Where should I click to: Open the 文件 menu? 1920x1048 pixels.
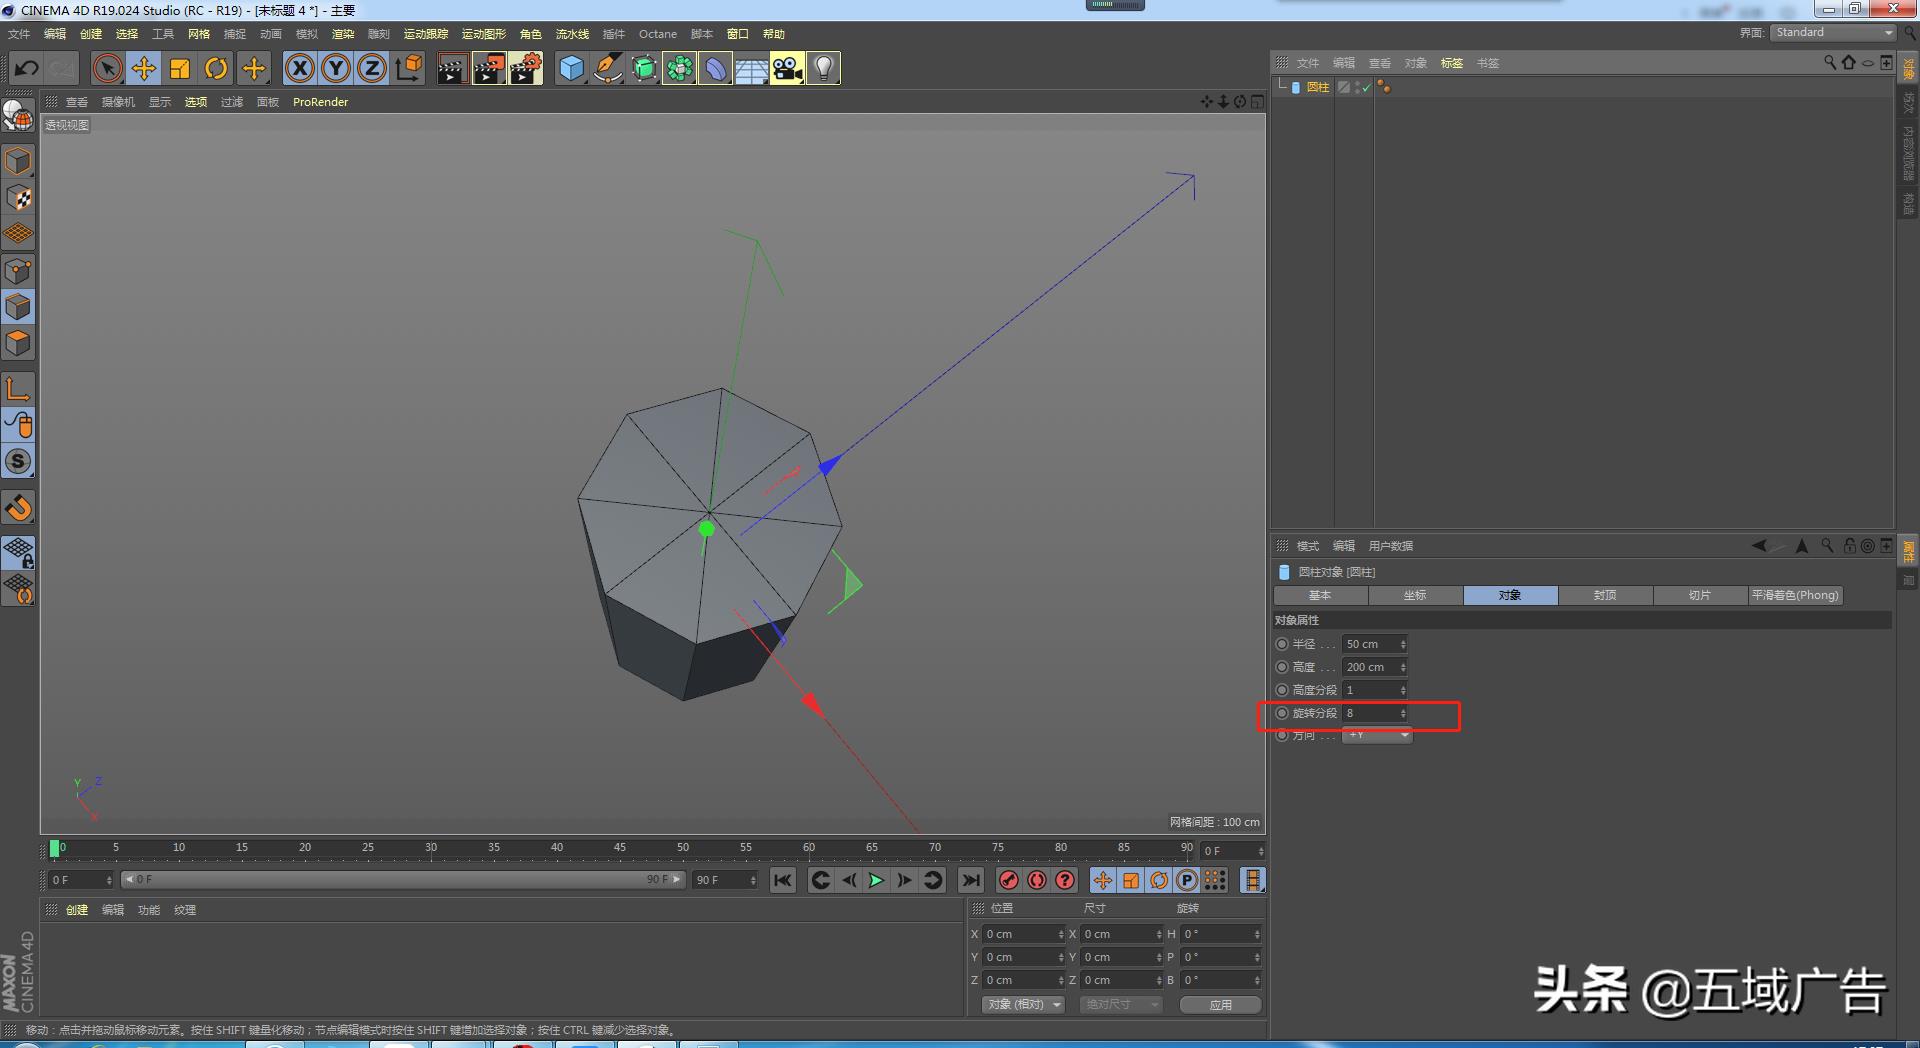click(19, 34)
